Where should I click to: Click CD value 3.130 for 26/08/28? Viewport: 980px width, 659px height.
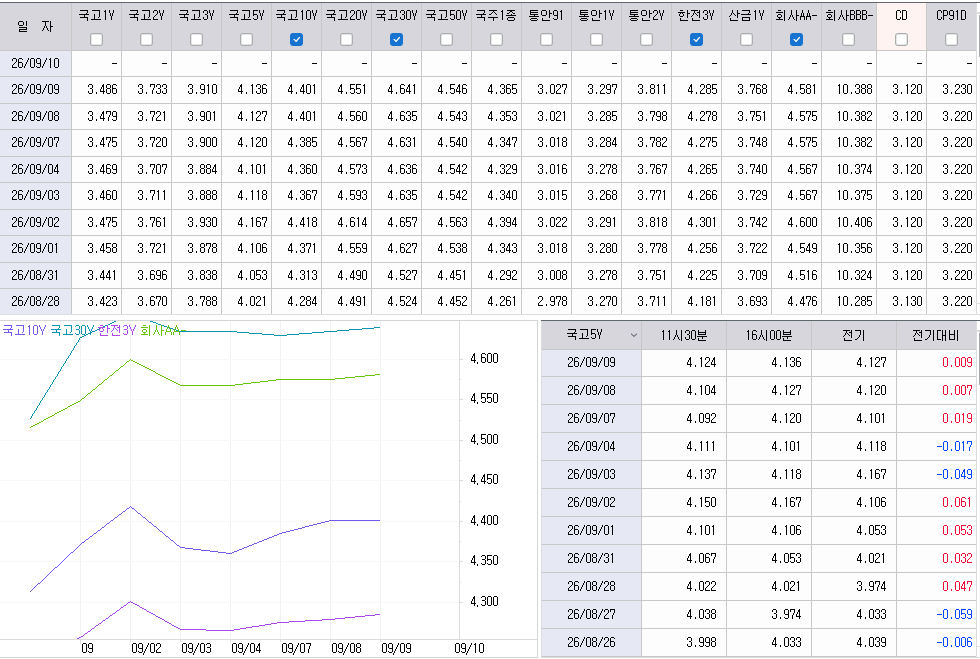(907, 301)
